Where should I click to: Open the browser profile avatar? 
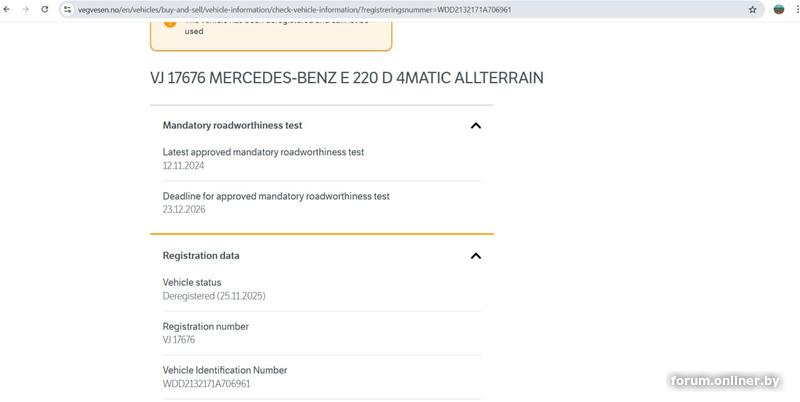click(x=779, y=9)
